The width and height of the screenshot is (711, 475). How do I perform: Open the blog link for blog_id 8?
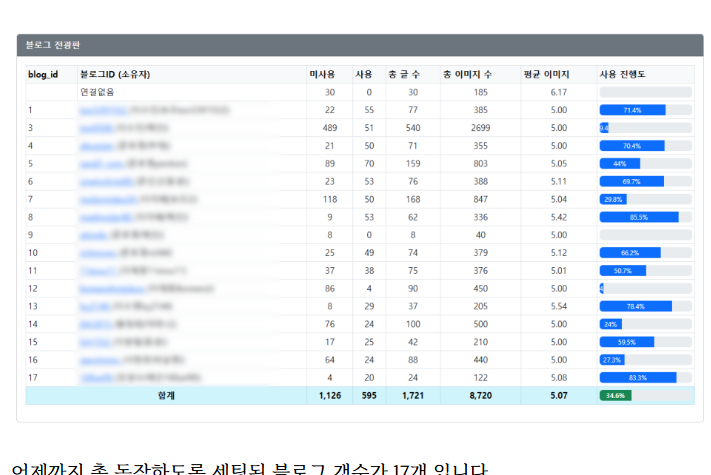(x=107, y=218)
